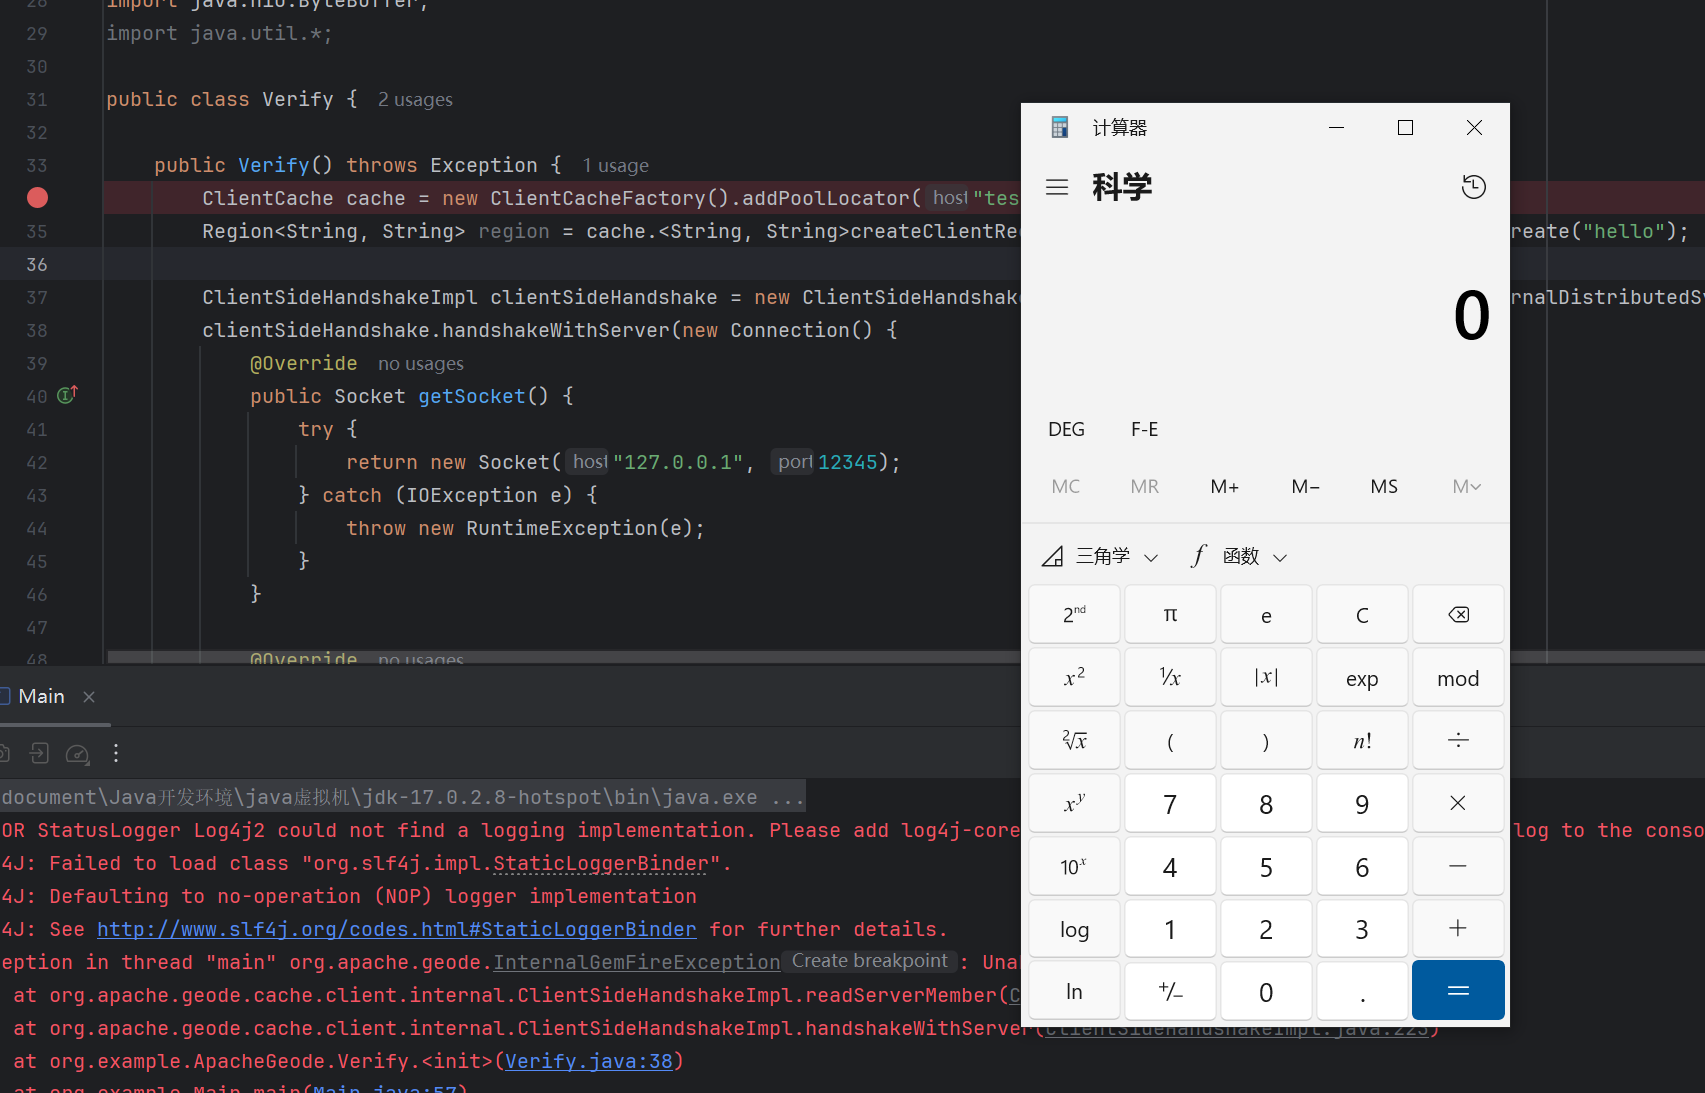Screen dimensions: 1705x1093
Task: Open calculator history panel
Action: click(x=1473, y=187)
